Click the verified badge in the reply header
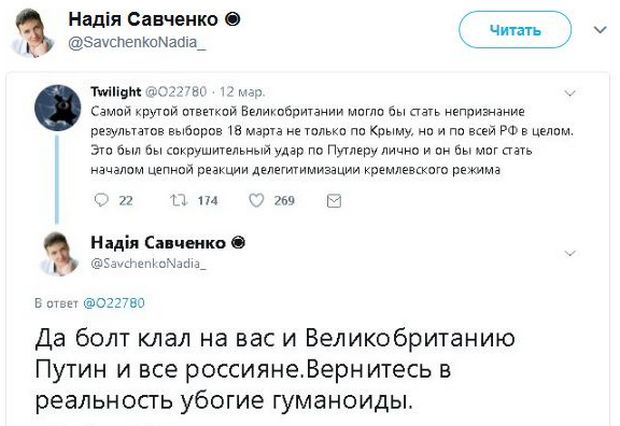620x426 pixels. tap(239, 243)
